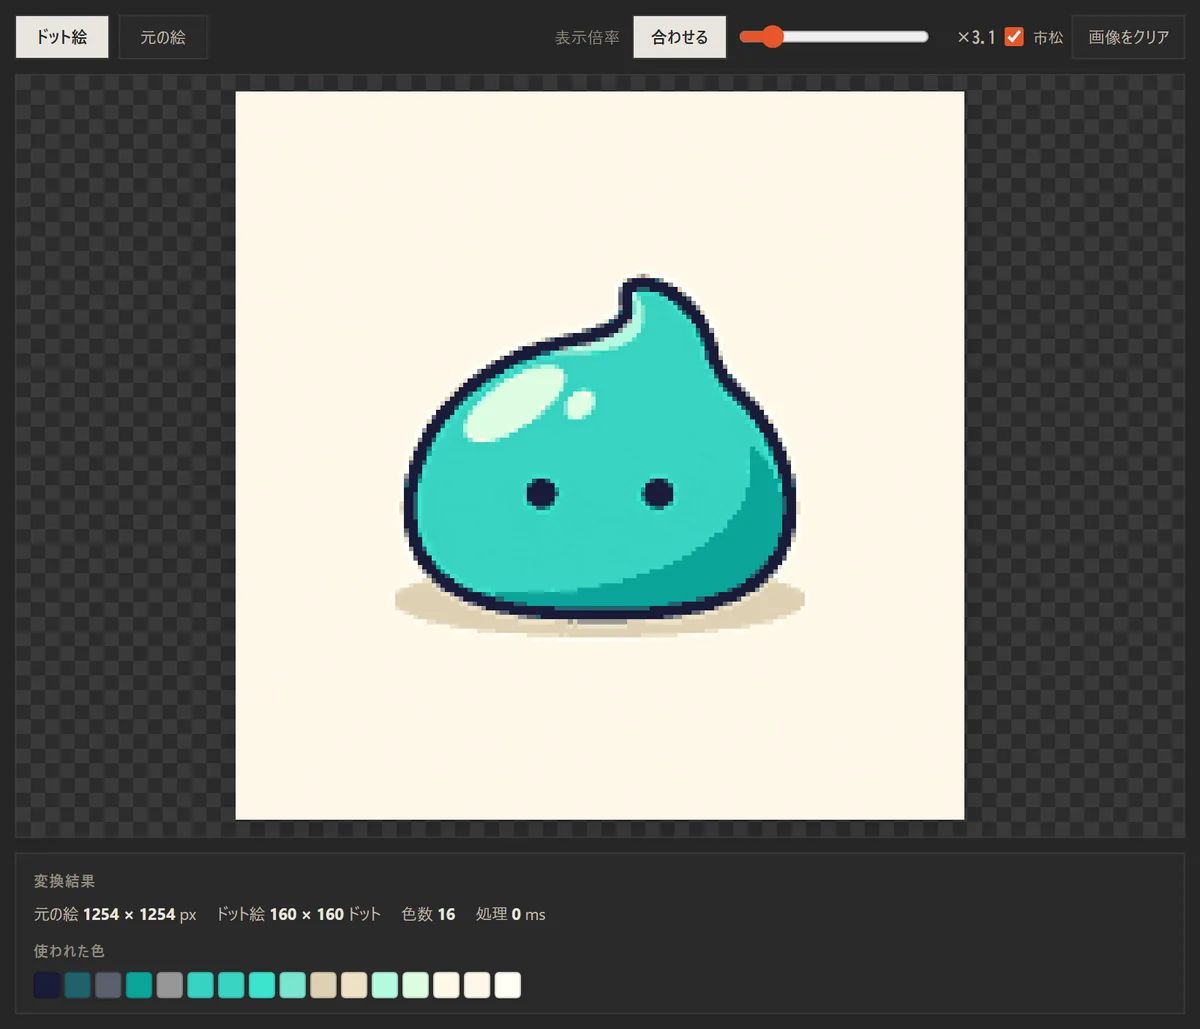Click the 色数 16 text
Screen dimensions: 1200x1029
point(428,914)
